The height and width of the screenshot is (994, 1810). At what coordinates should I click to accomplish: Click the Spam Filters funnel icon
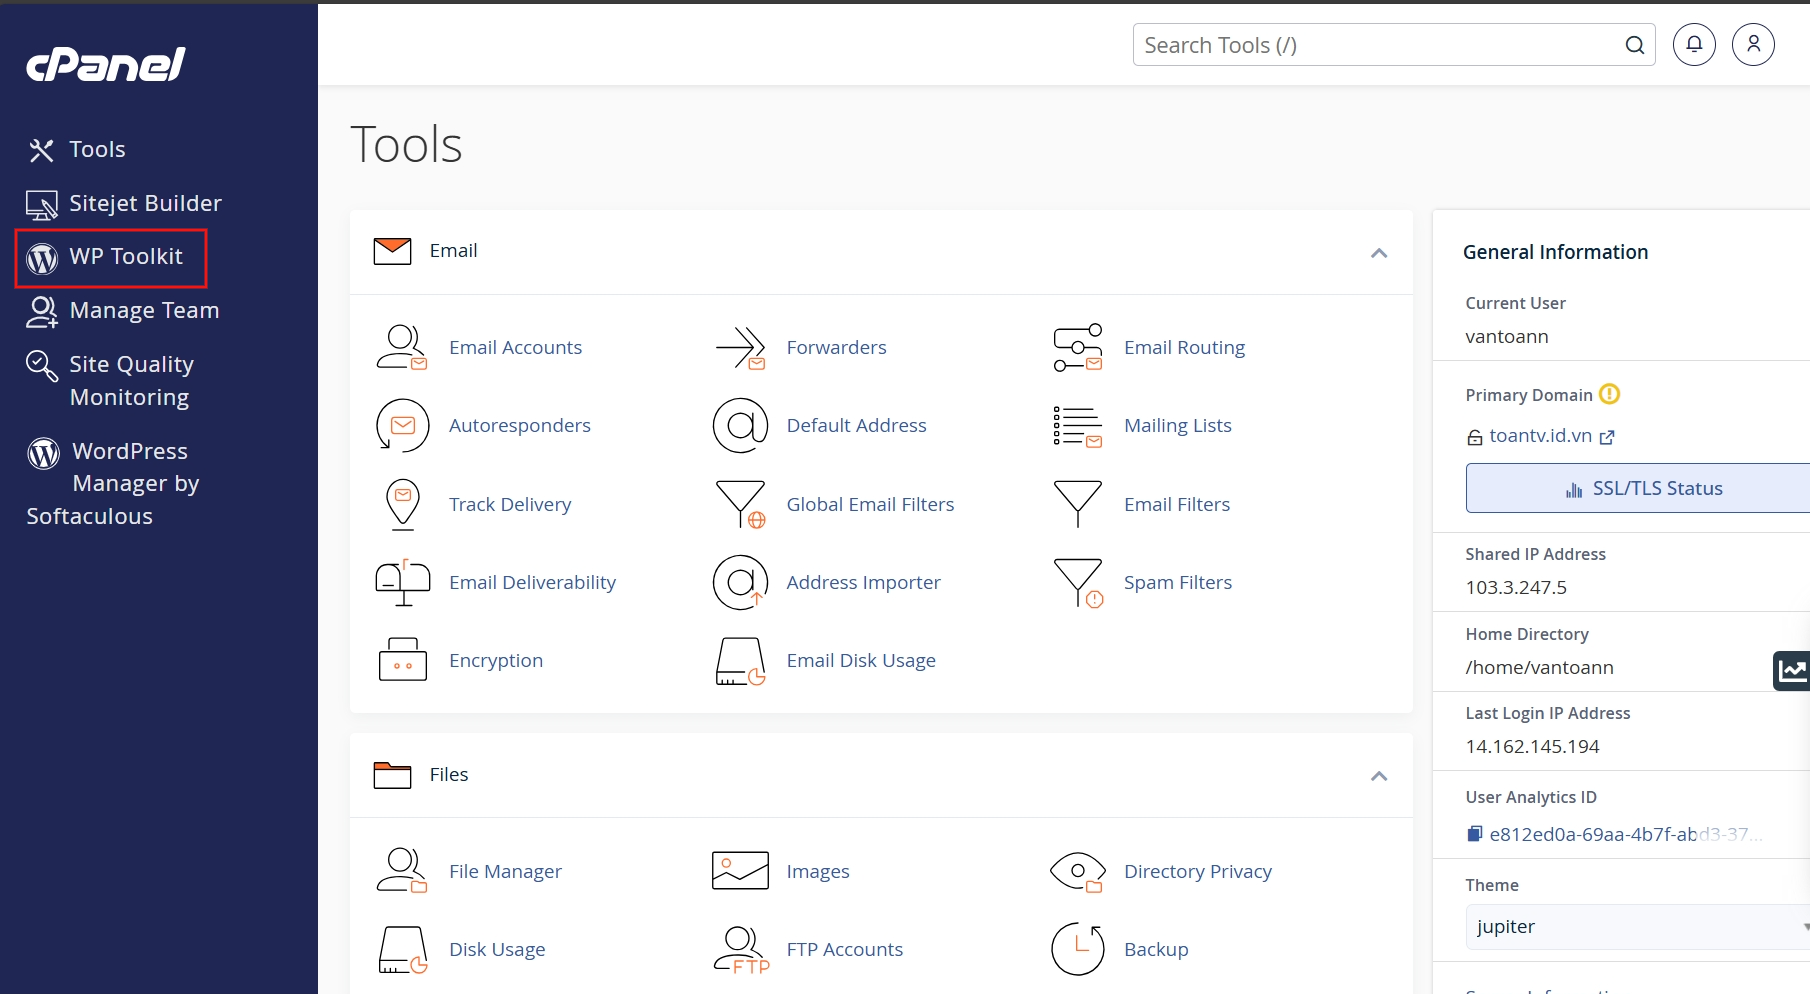[1078, 583]
